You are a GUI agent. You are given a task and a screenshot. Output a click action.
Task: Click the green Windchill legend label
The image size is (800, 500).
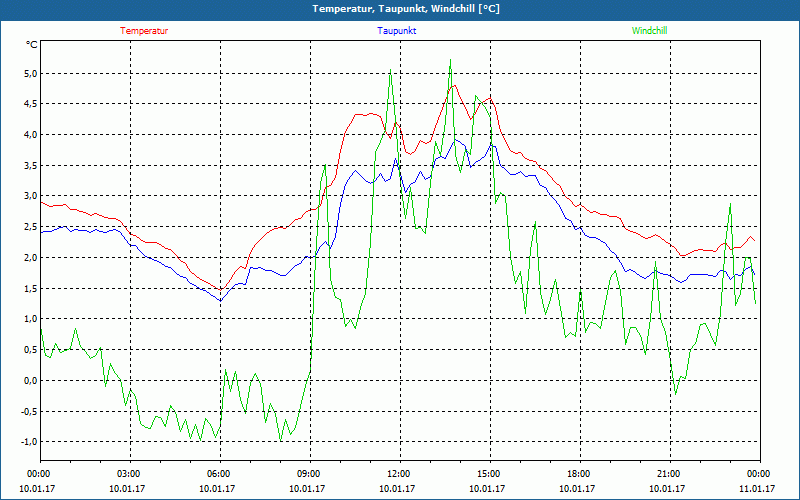pyautogui.click(x=649, y=31)
